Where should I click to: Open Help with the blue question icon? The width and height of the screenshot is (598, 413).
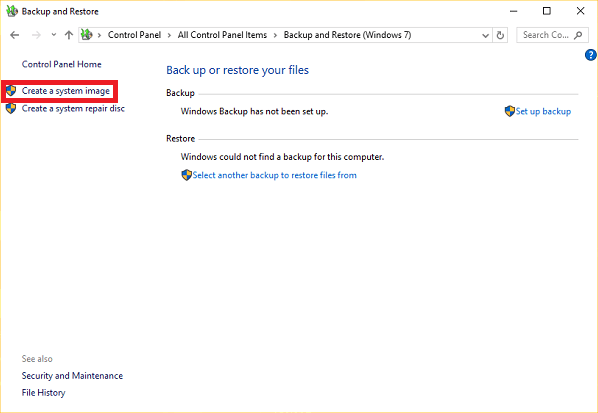point(590,55)
